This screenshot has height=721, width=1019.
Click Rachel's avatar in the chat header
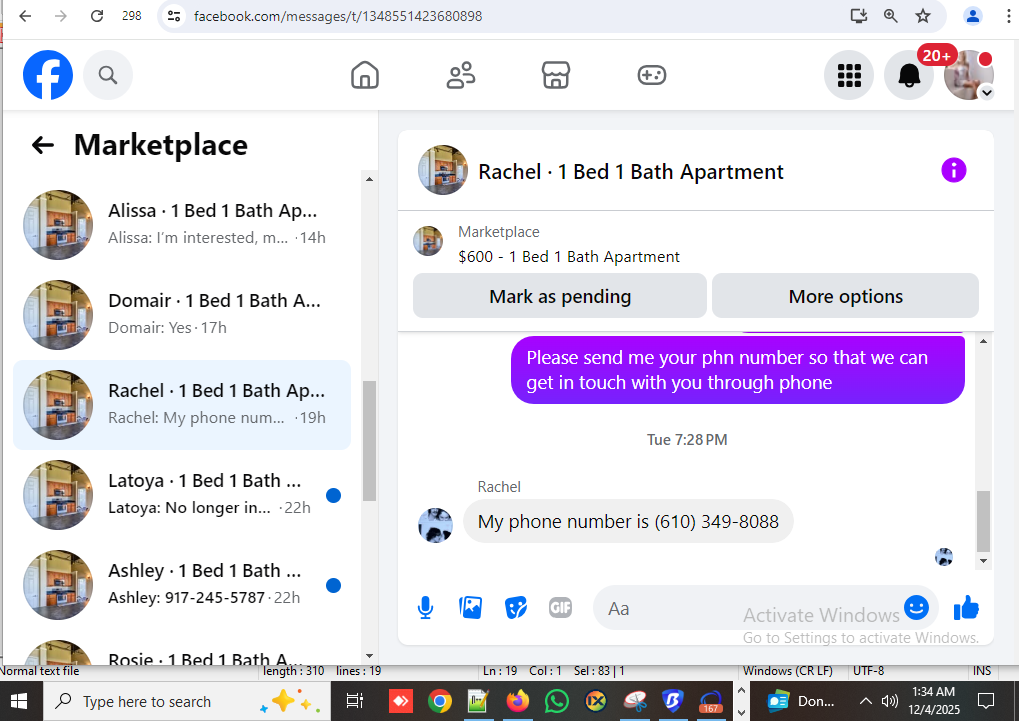pos(443,170)
